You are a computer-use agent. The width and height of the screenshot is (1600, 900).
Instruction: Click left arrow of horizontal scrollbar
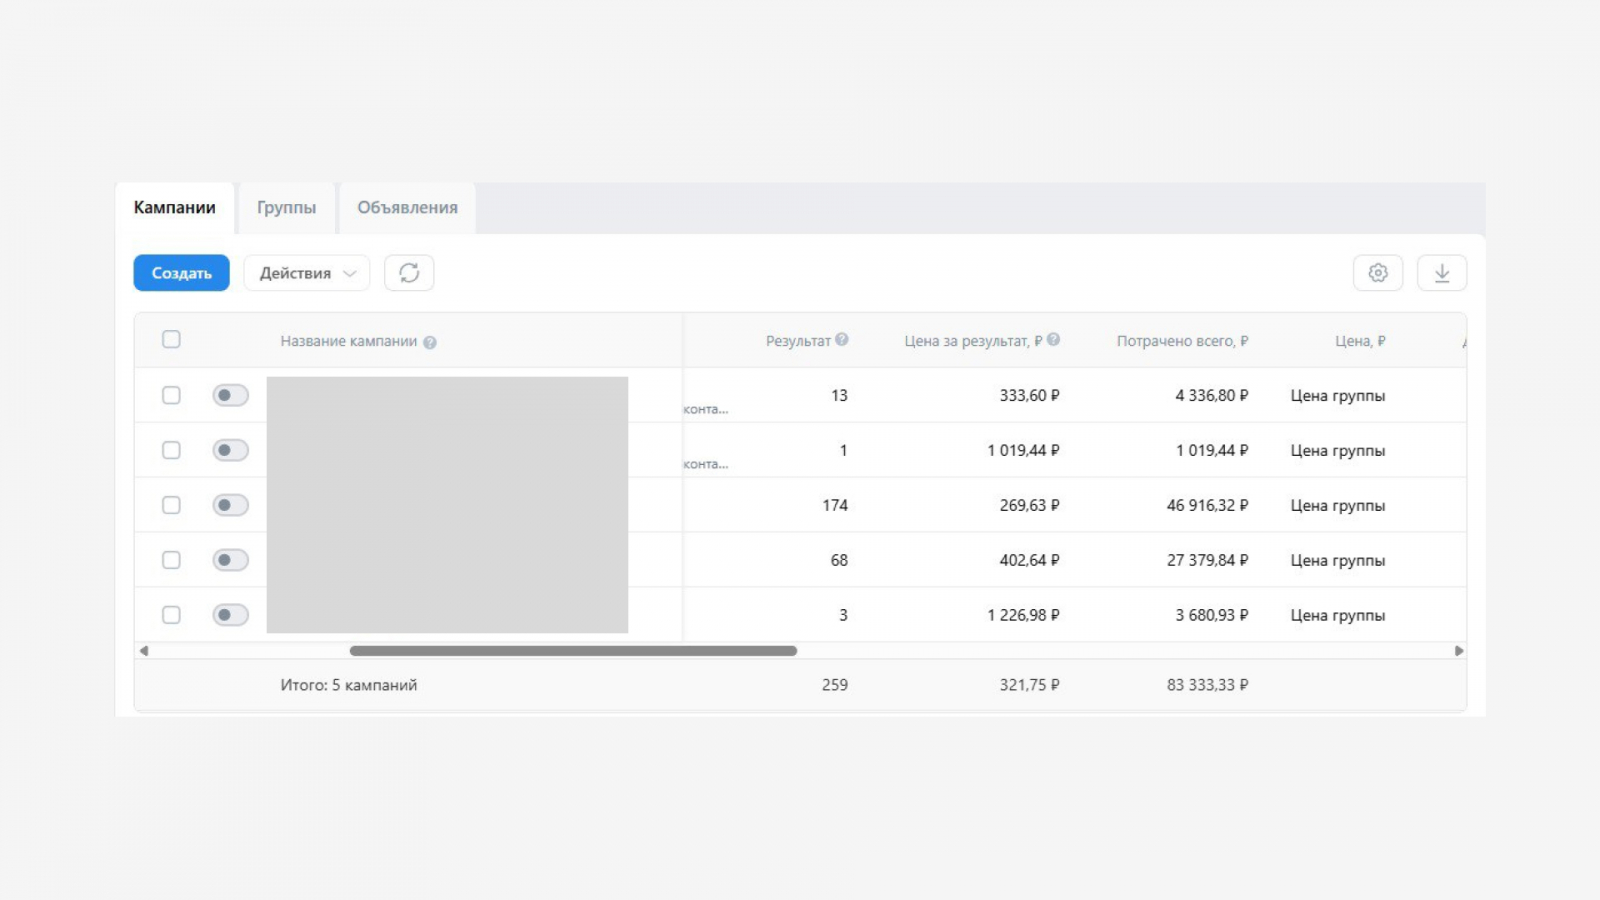click(x=144, y=651)
